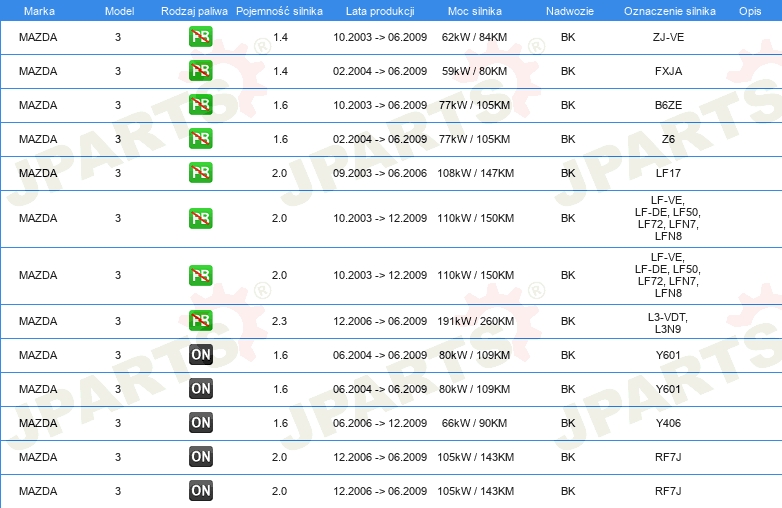Select the 1.4 capacity in the ZJ-VE row
This screenshot has height=508, width=782.
[x=280, y=37]
